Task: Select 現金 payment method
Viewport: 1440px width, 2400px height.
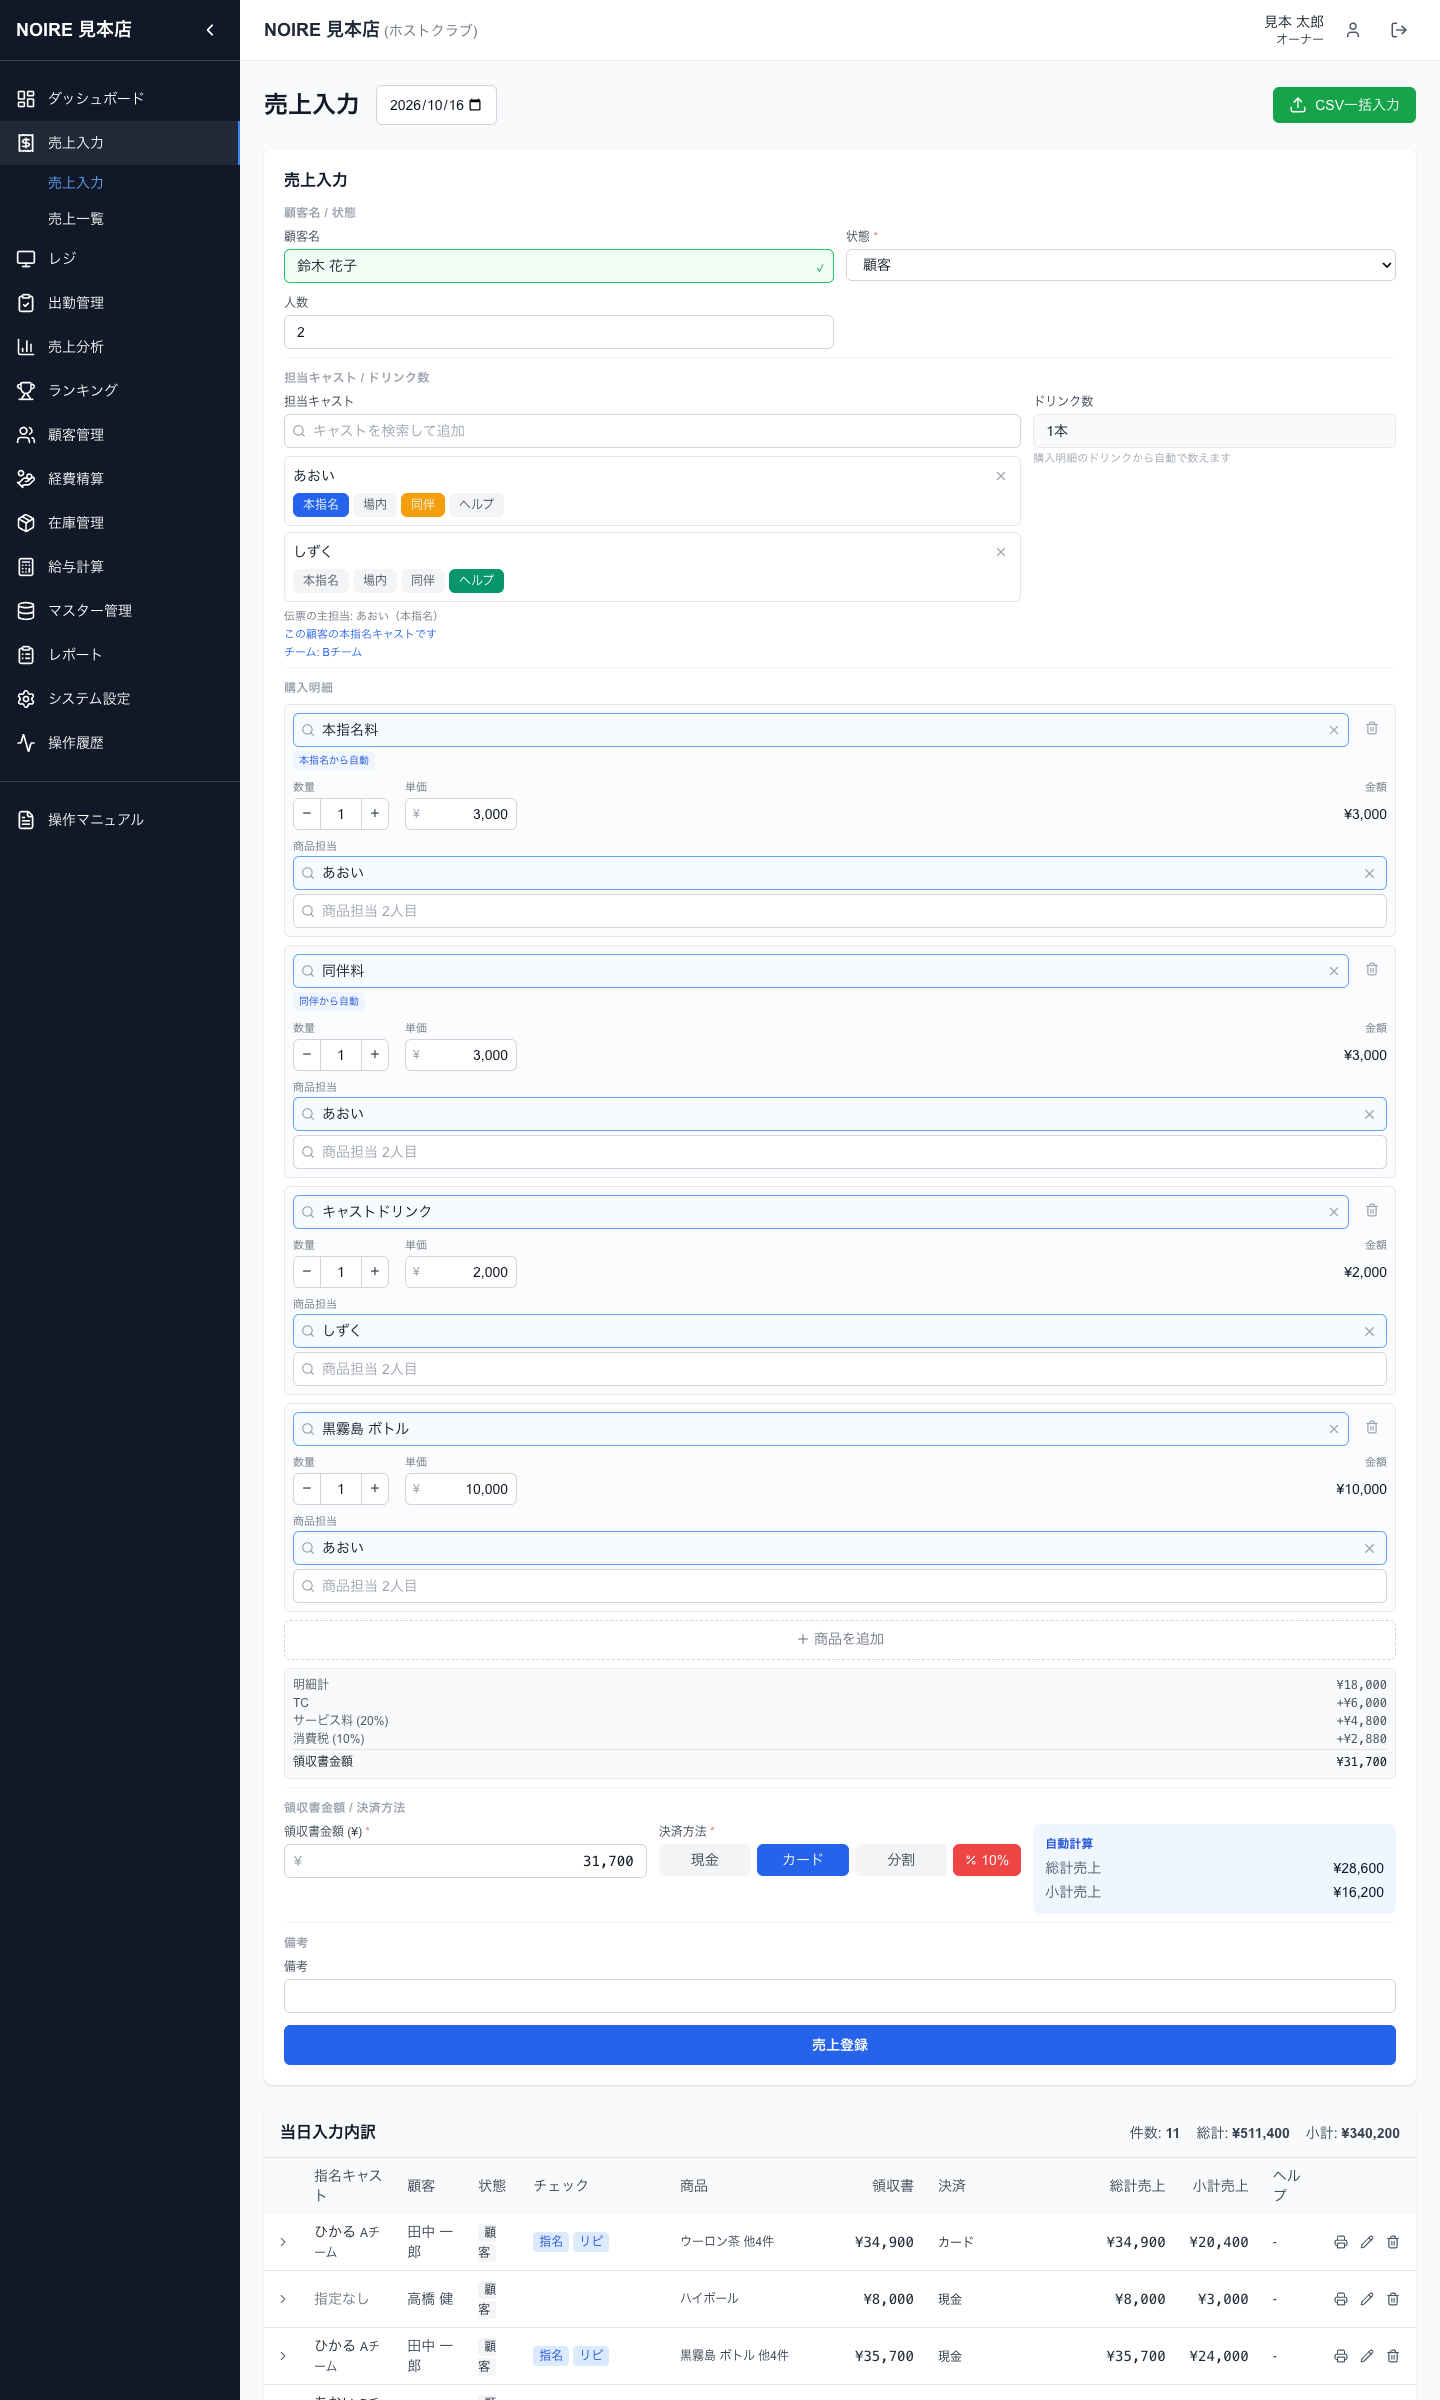Action: [705, 1860]
